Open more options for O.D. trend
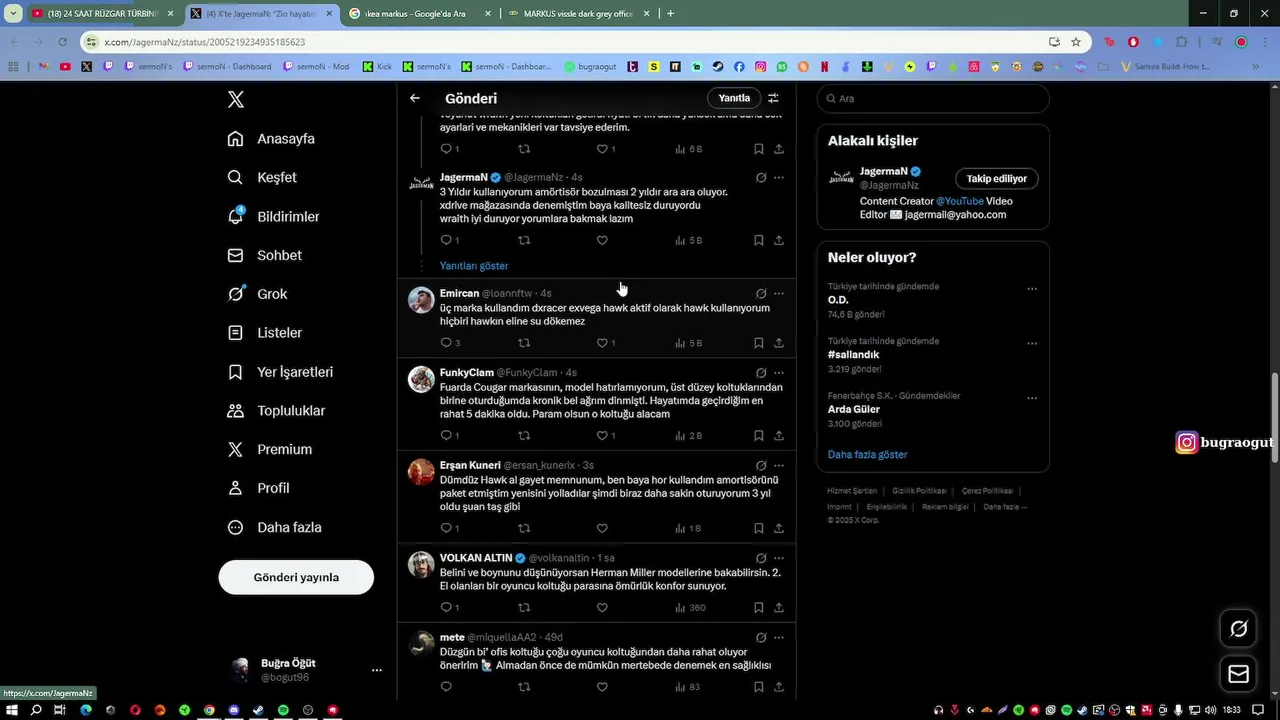This screenshot has width=1280, height=720. click(x=1032, y=289)
